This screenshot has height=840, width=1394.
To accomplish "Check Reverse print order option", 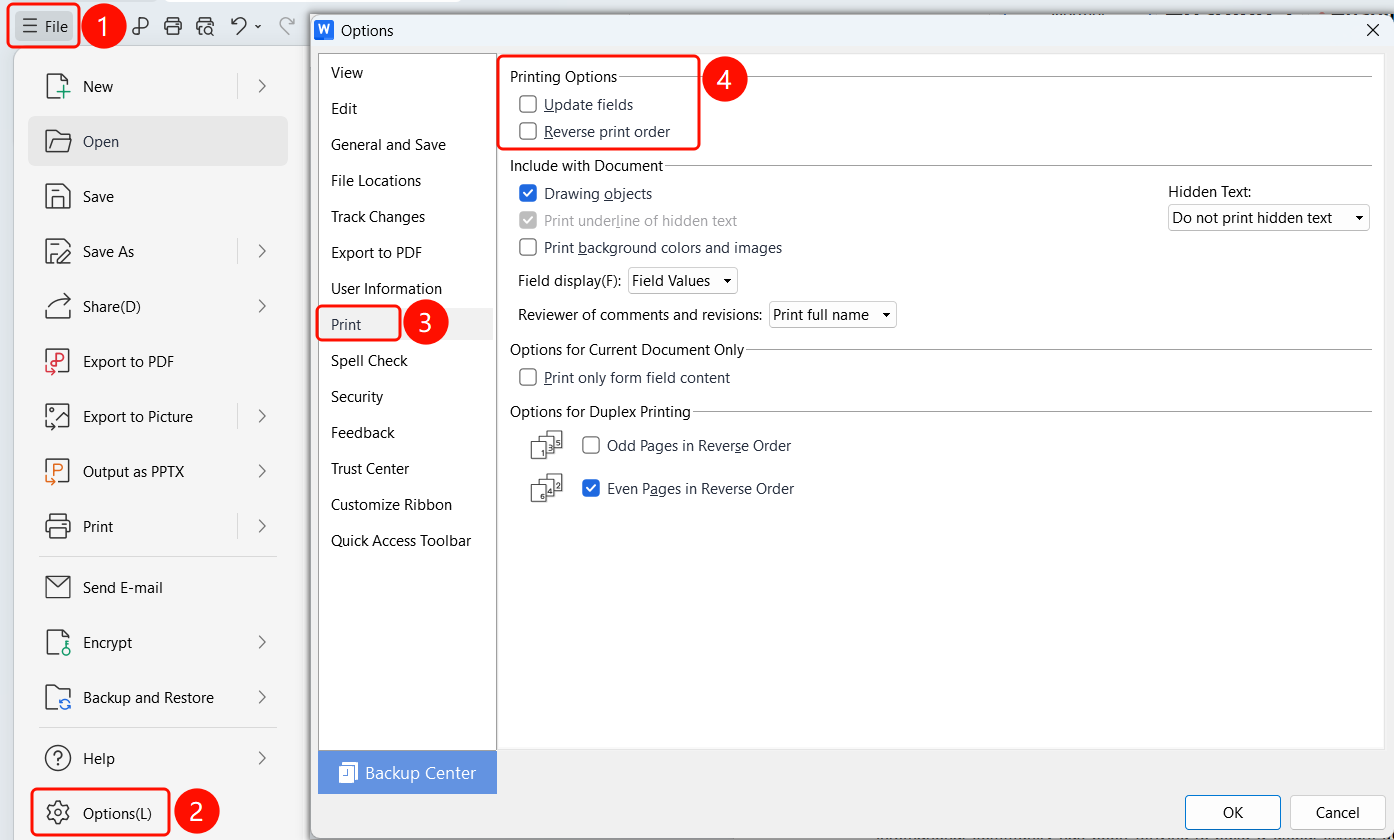I will coord(528,131).
